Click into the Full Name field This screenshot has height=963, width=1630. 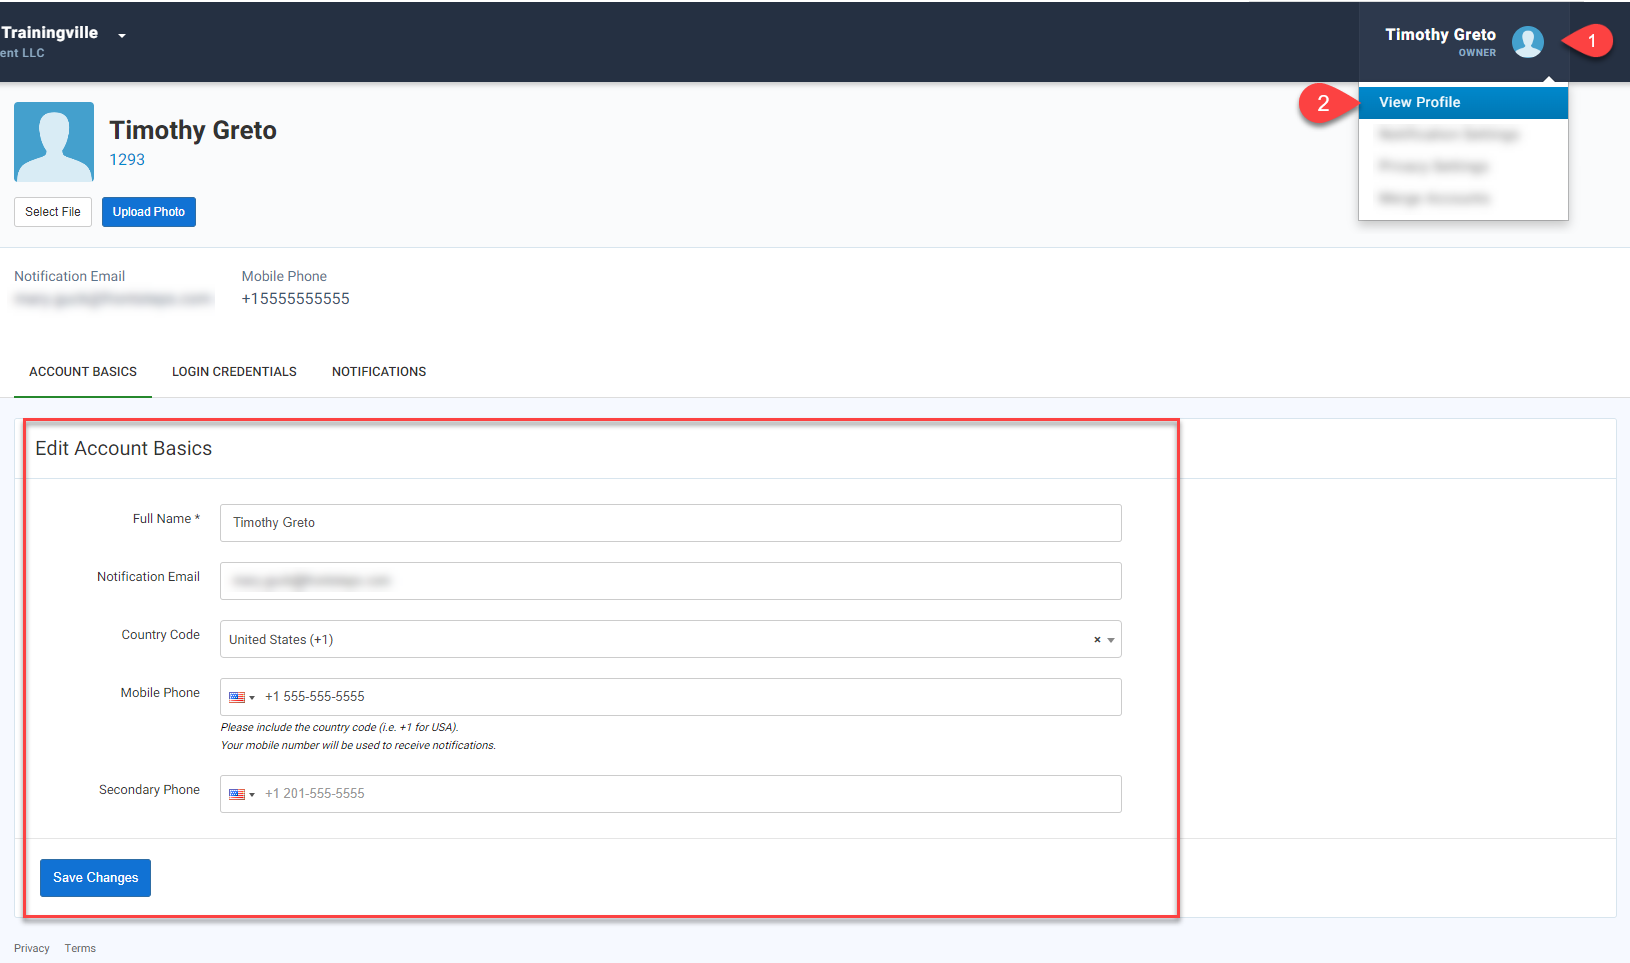pyautogui.click(x=670, y=523)
